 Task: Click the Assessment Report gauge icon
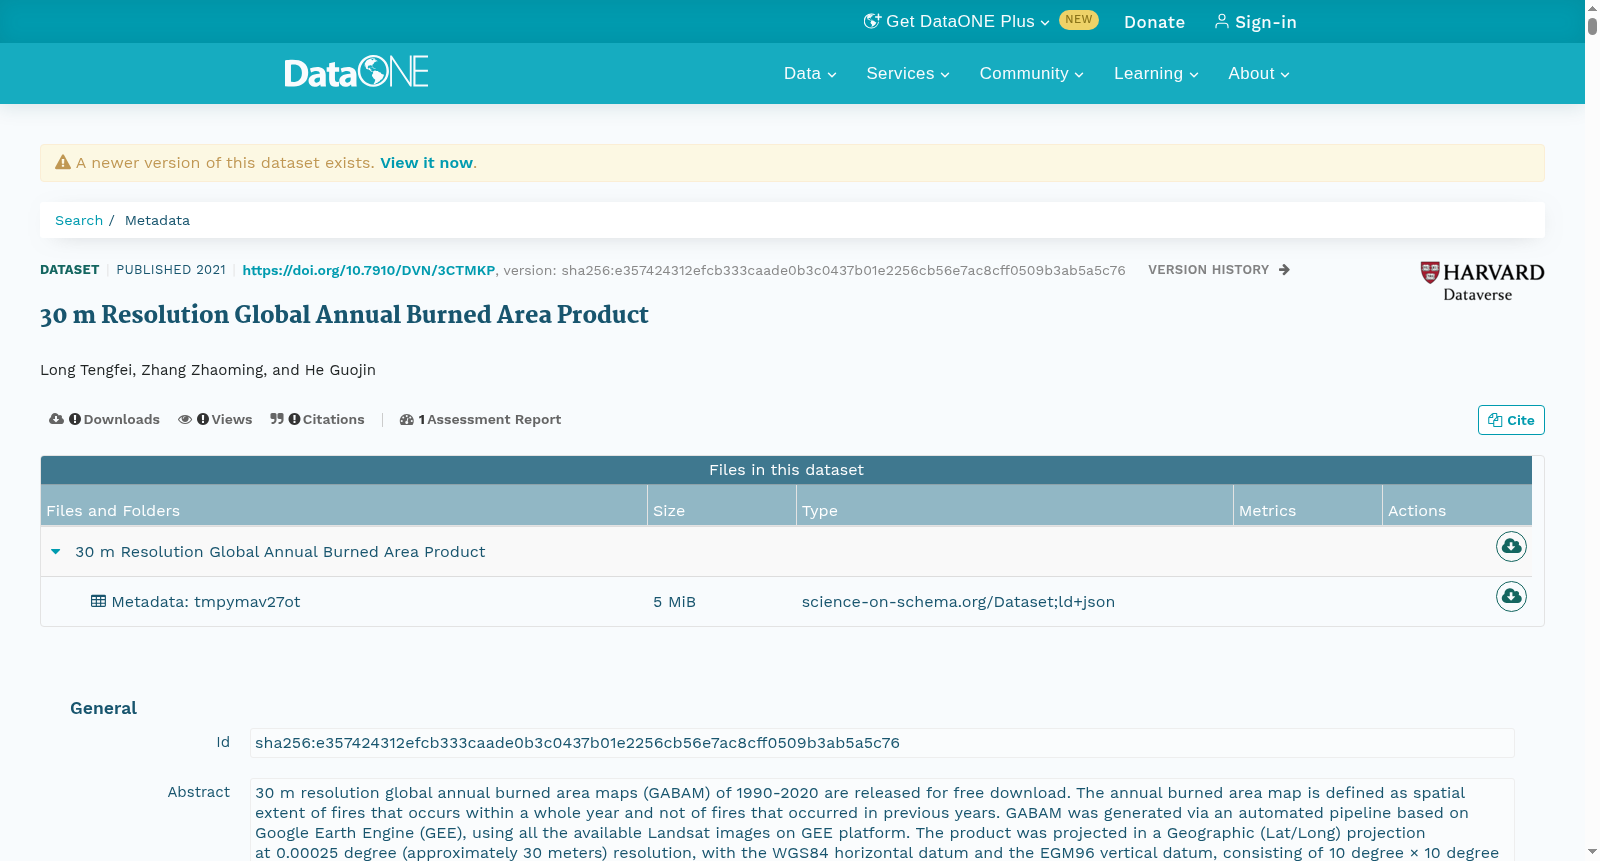[x=406, y=420]
